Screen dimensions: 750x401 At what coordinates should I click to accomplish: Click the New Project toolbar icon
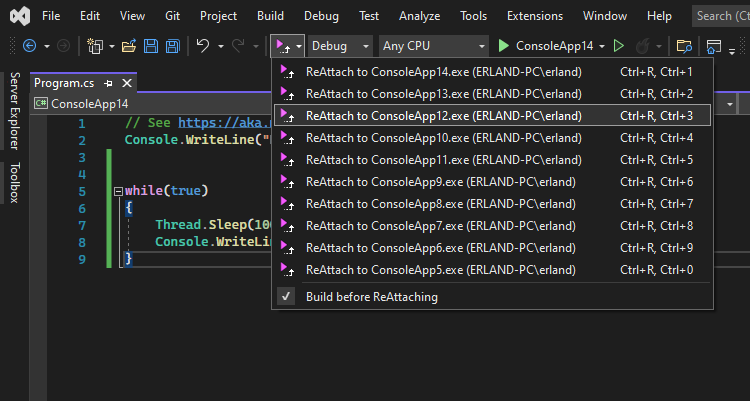pos(95,46)
